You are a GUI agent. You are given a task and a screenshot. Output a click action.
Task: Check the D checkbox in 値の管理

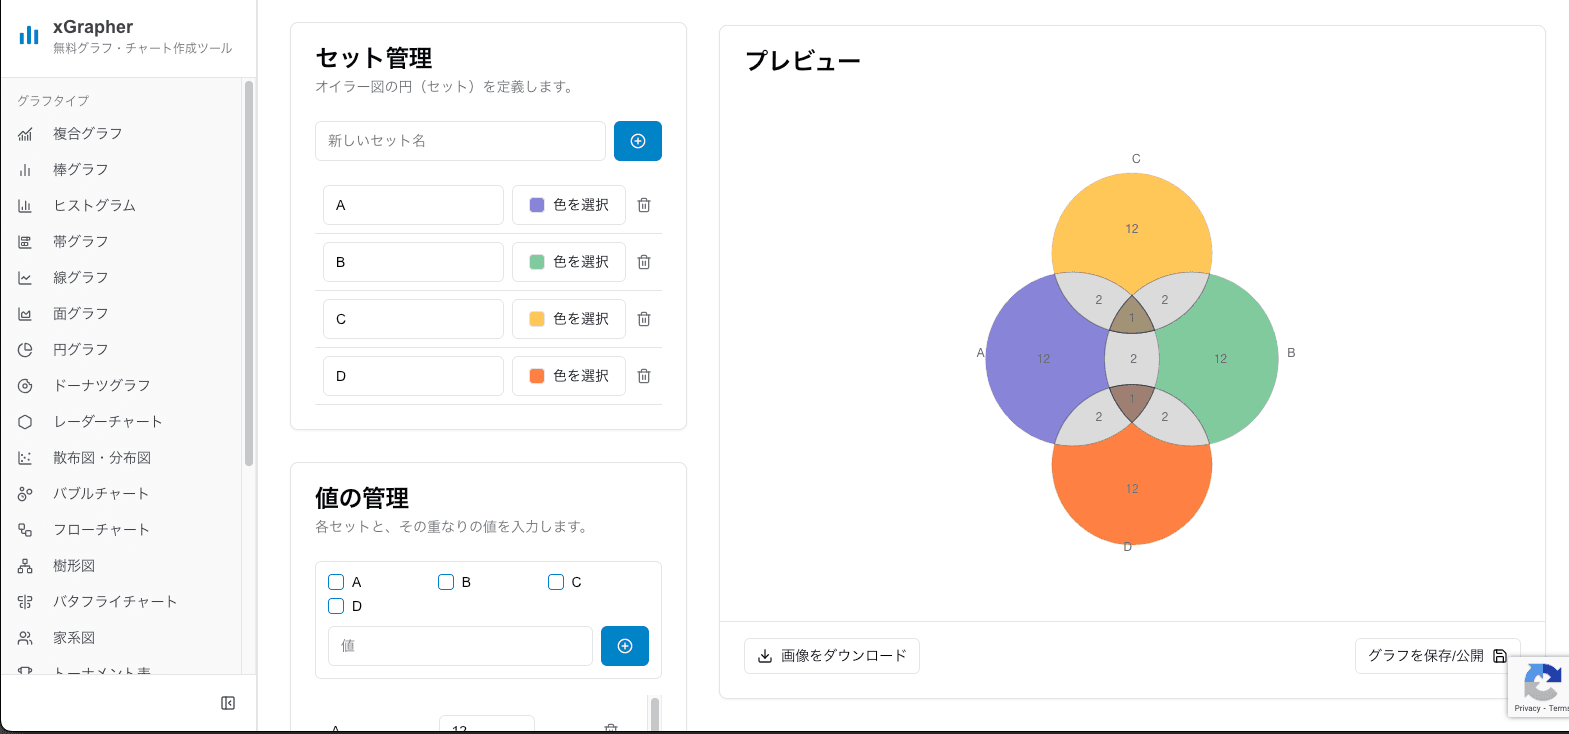(336, 606)
